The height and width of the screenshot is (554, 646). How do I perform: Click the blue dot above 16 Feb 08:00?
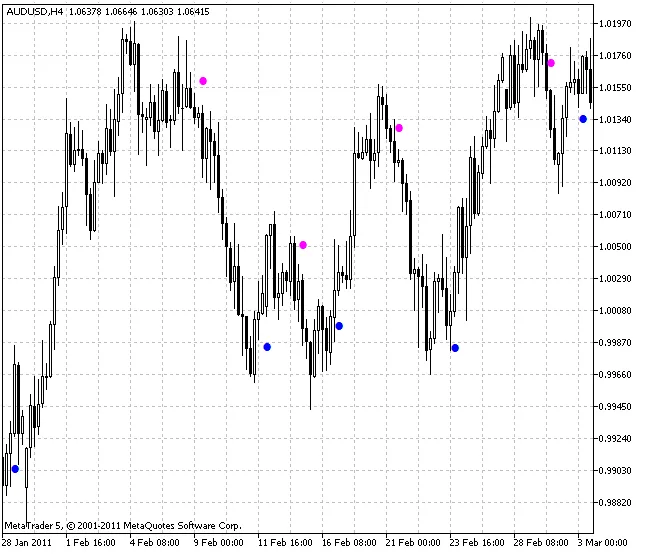pos(339,326)
